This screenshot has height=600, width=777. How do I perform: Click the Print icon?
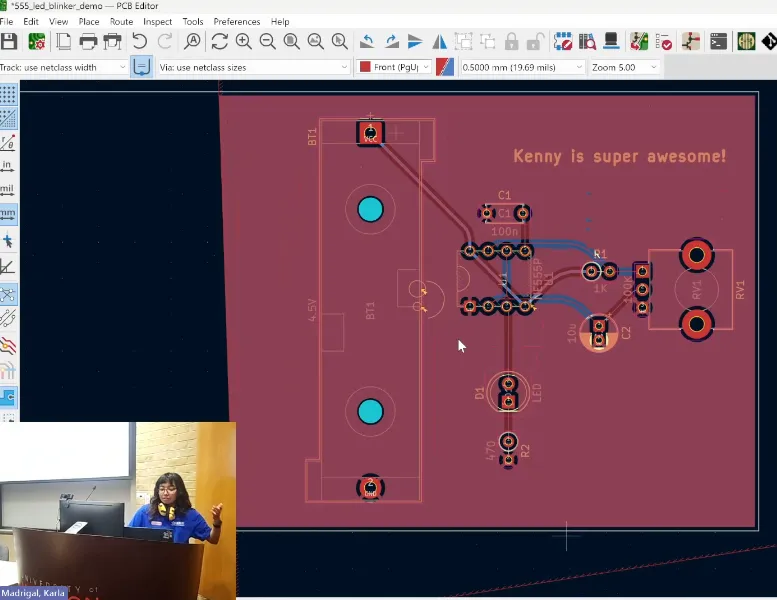pos(88,42)
